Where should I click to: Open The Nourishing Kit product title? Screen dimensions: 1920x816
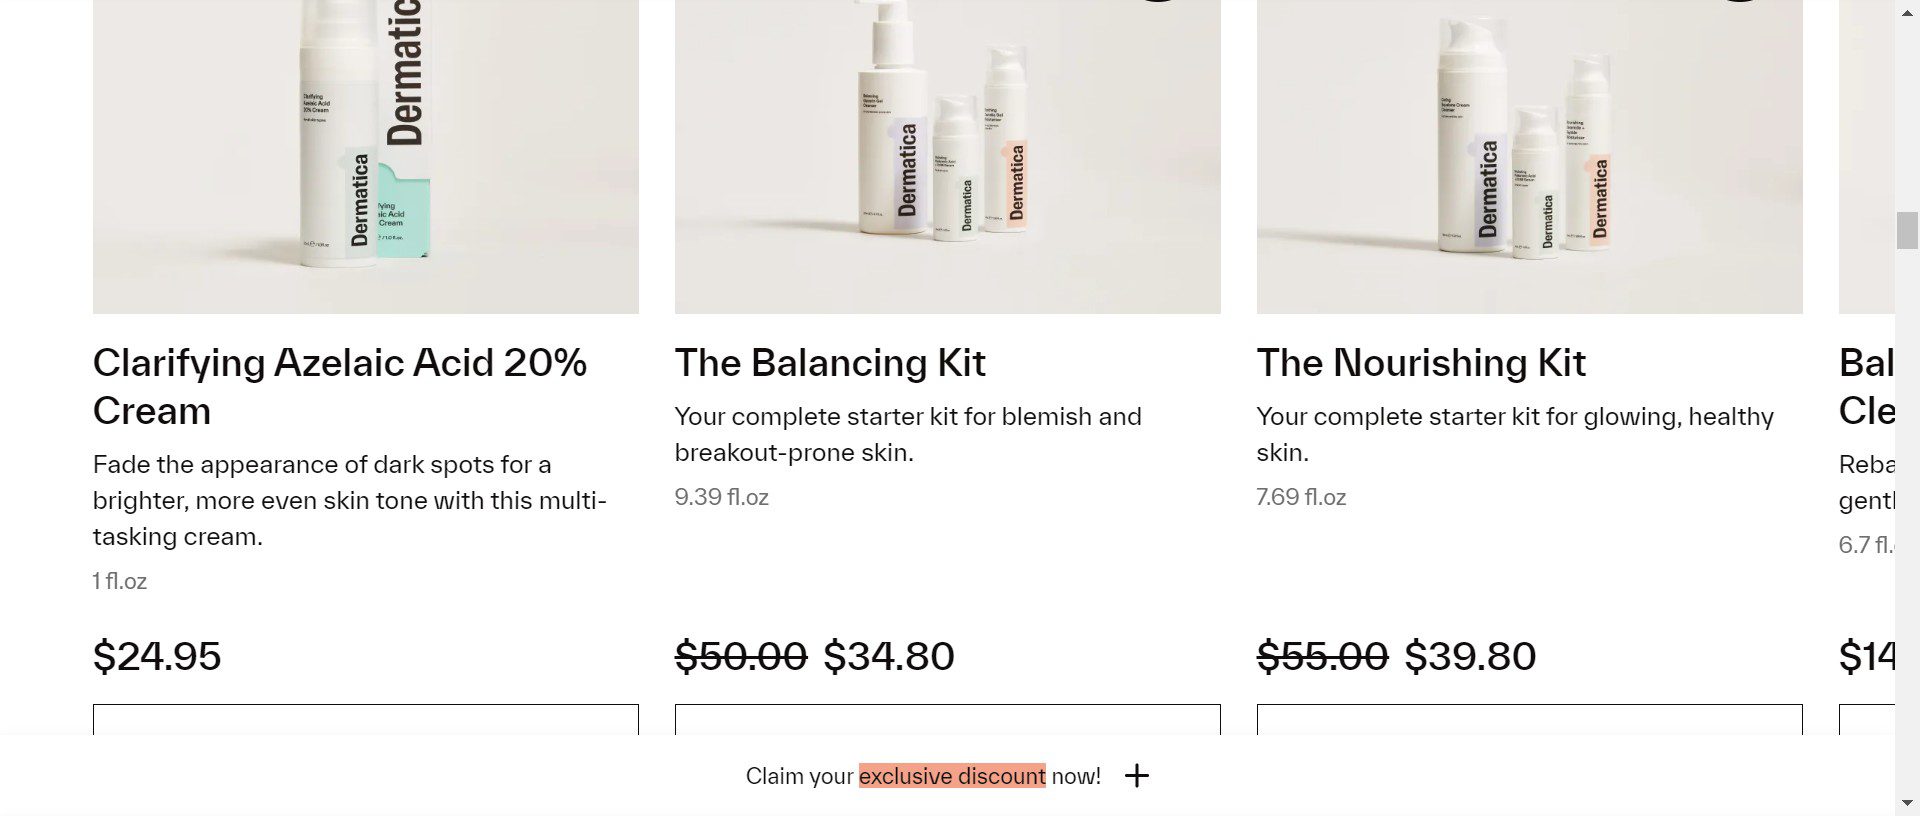[1421, 363]
